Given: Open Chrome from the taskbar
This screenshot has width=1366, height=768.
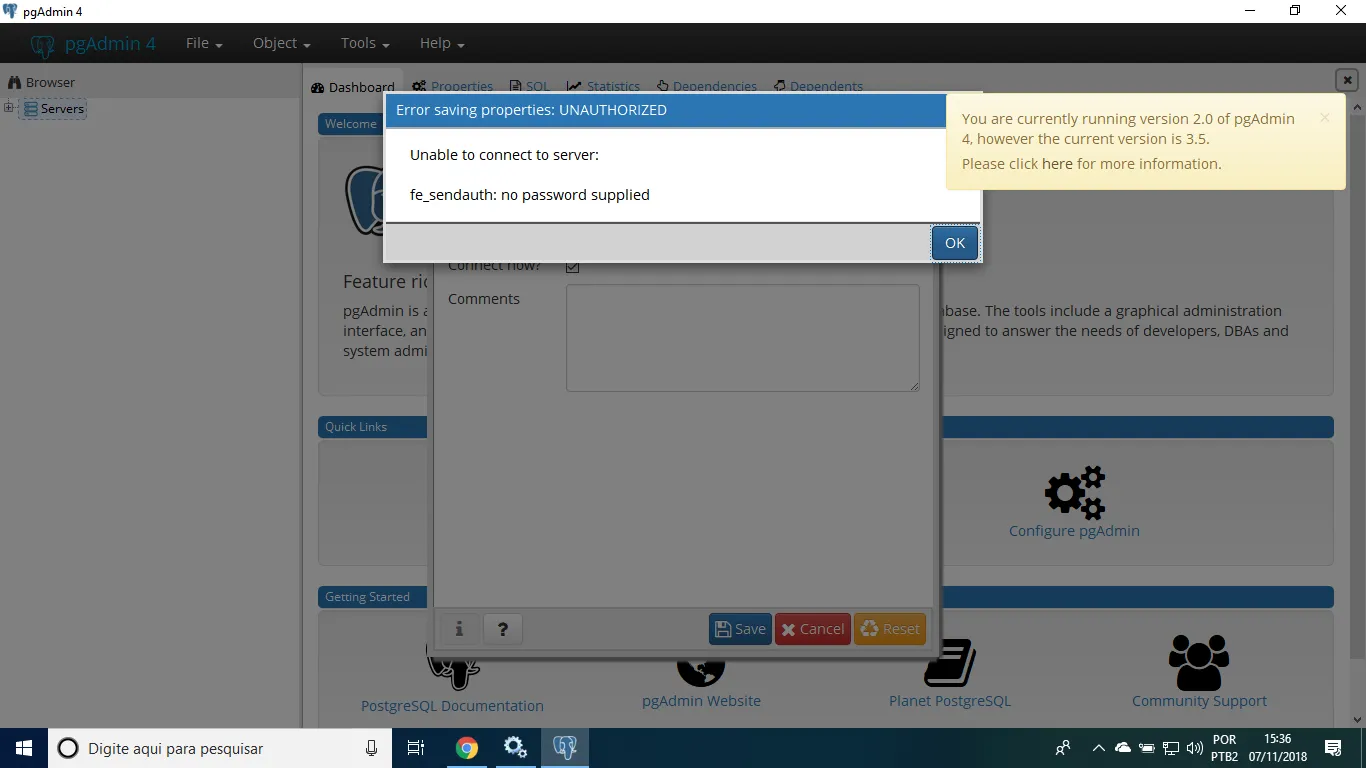Looking at the screenshot, I should pyautogui.click(x=466, y=748).
